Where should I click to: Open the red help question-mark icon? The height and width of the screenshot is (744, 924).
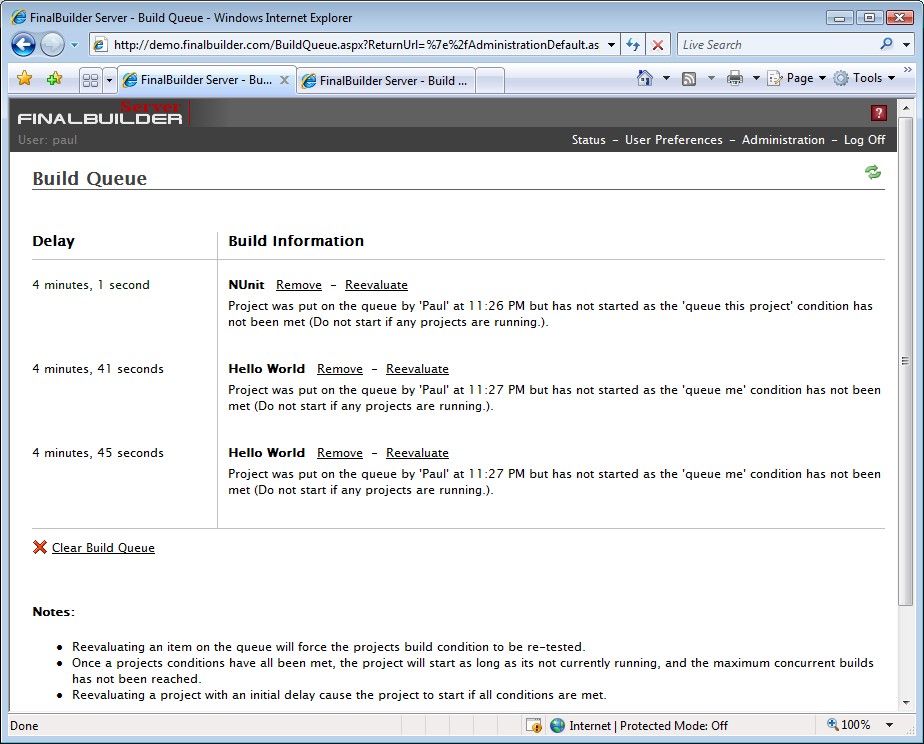879,113
